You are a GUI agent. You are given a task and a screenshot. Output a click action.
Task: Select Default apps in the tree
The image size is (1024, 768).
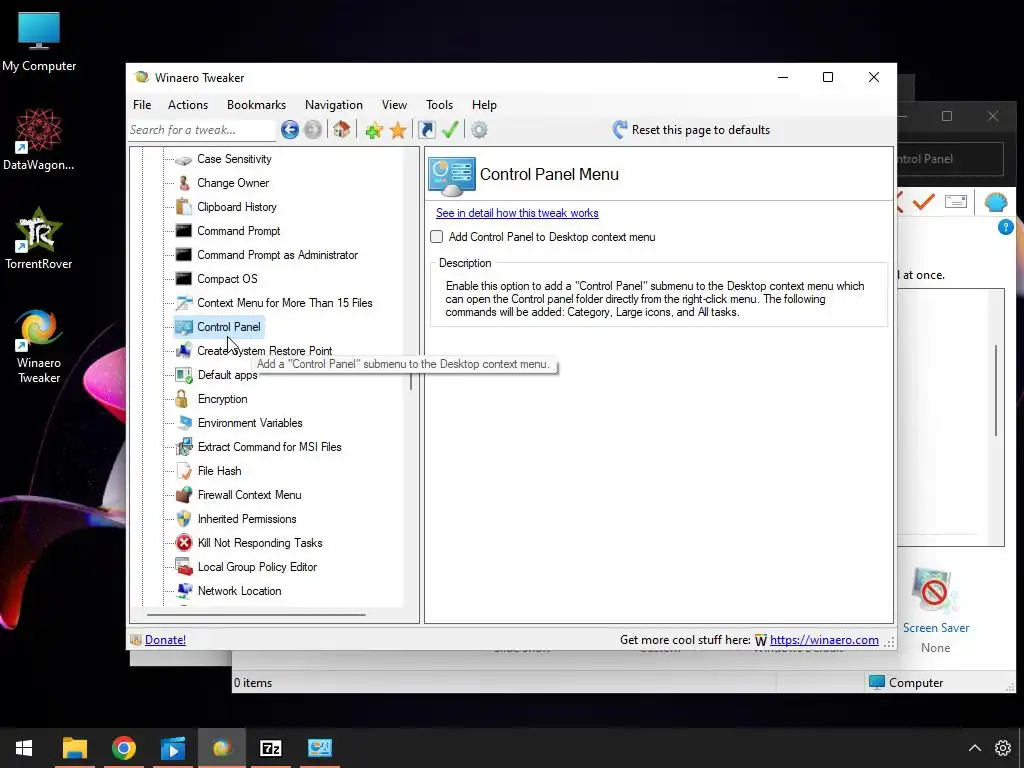pos(227,375)
